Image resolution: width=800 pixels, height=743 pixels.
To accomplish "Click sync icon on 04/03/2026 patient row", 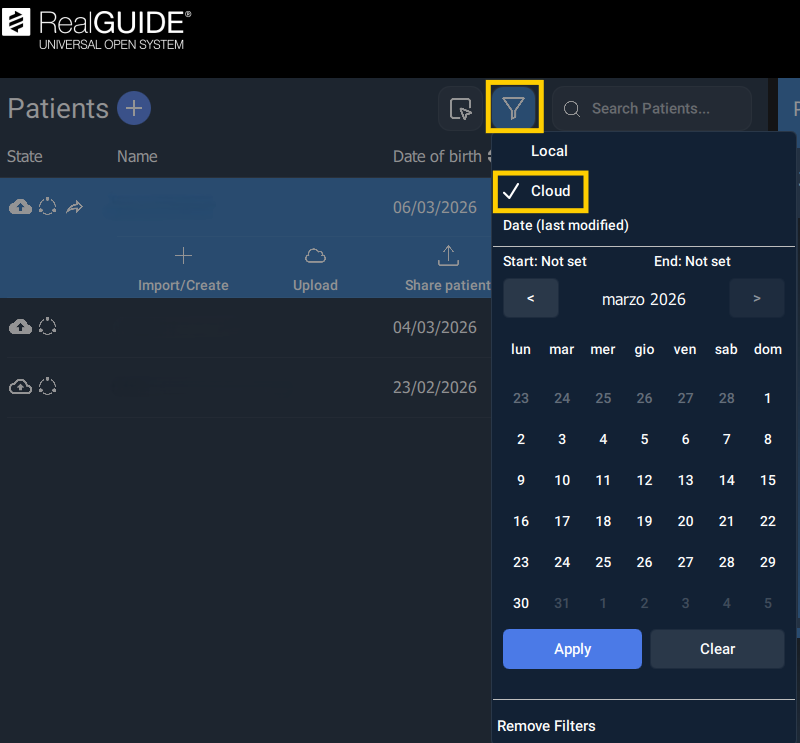I will (47, 327).
